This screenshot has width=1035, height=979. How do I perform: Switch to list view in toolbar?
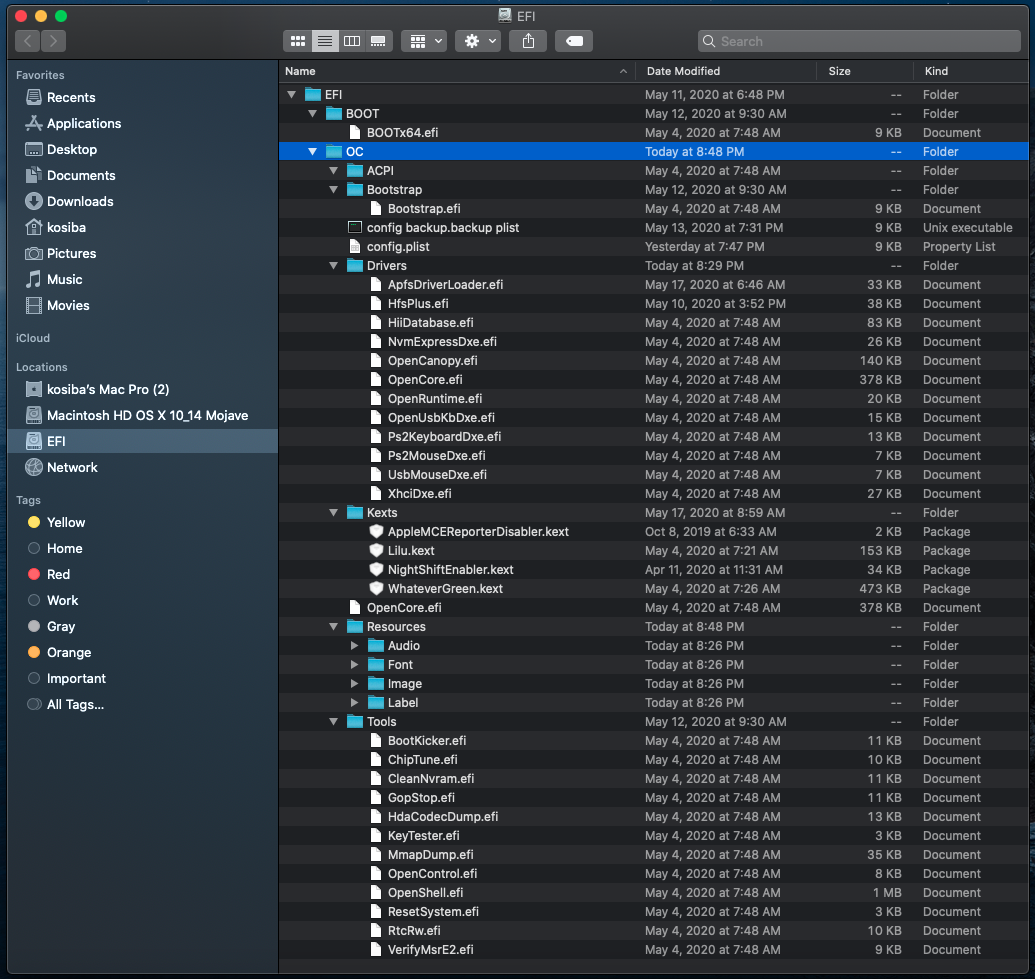[x=325, y=41]
